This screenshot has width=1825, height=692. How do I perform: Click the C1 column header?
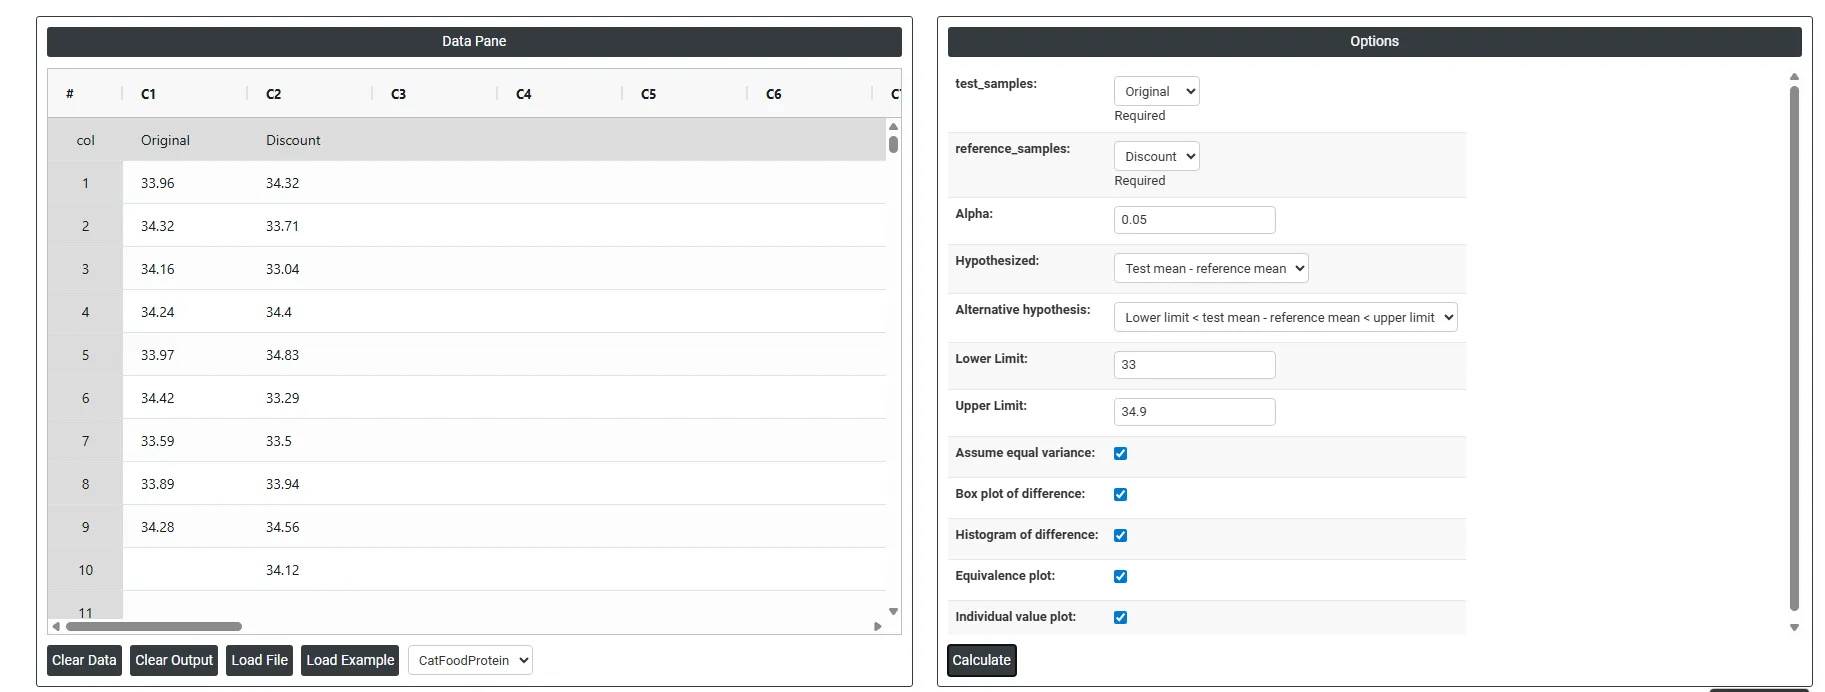185,94
